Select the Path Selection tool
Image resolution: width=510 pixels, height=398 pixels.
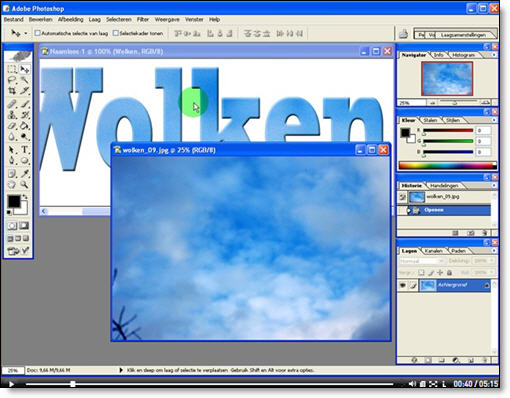(x=12, y=150)
